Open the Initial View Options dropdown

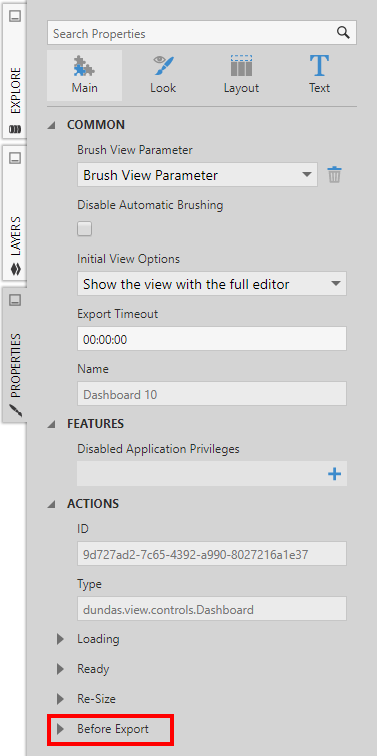coord(212,284)
